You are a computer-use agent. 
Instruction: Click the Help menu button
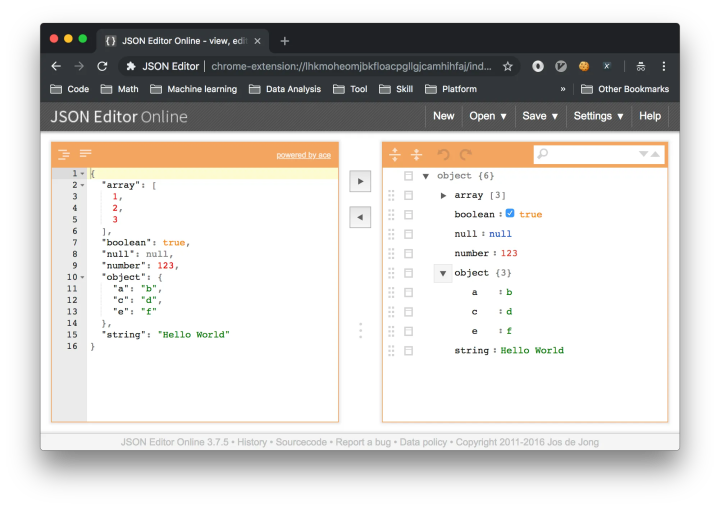pos(650,116)
